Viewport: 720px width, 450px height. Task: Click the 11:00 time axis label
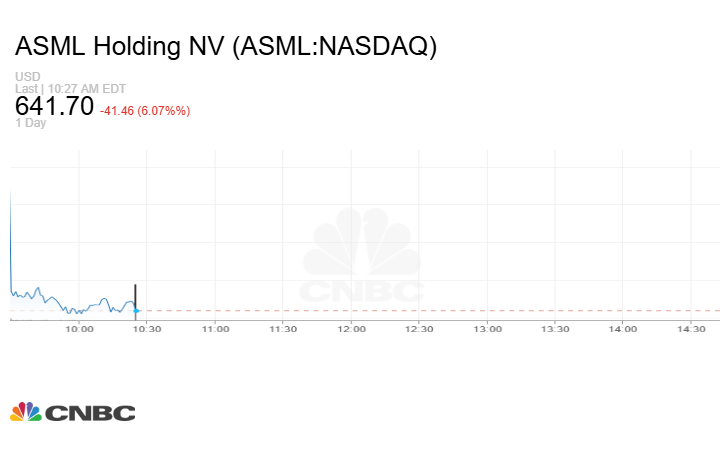click(215, 328)
